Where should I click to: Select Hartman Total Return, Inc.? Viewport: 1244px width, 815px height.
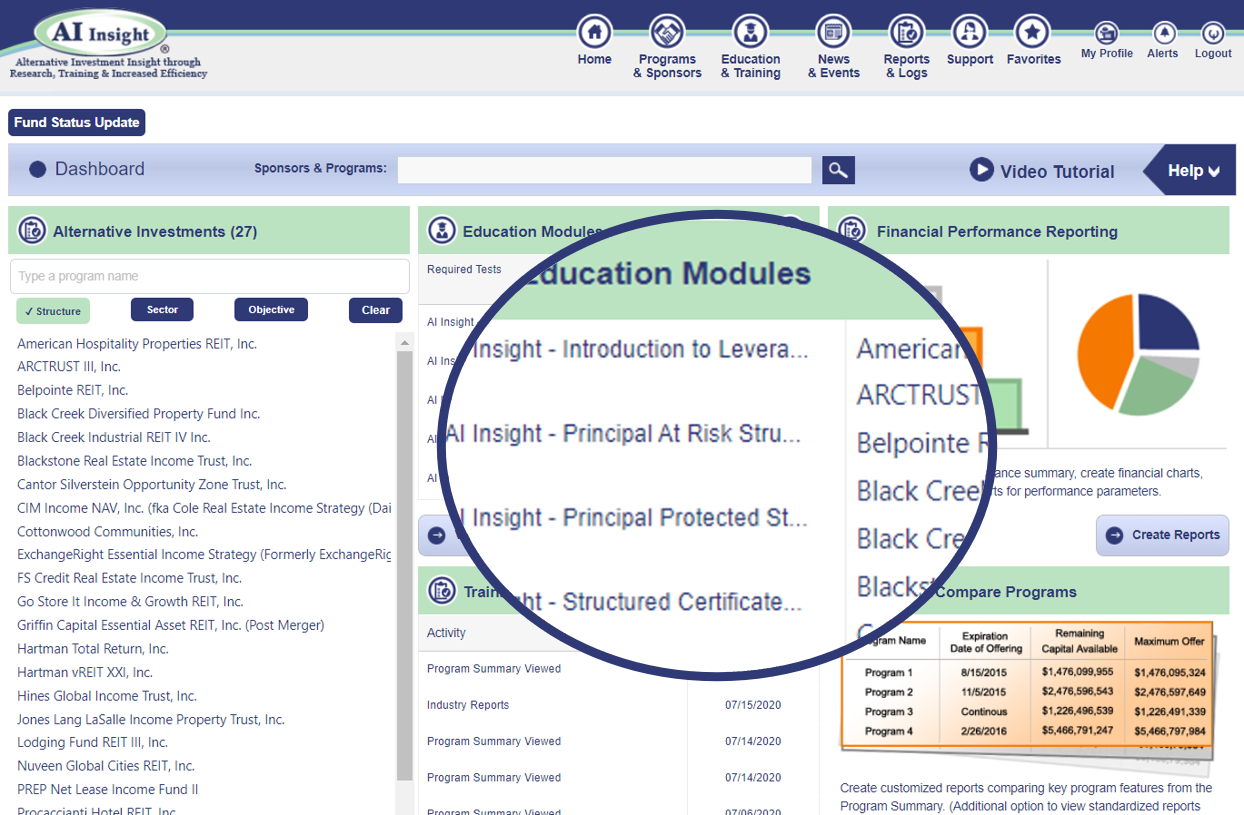[x=93, y=649]
